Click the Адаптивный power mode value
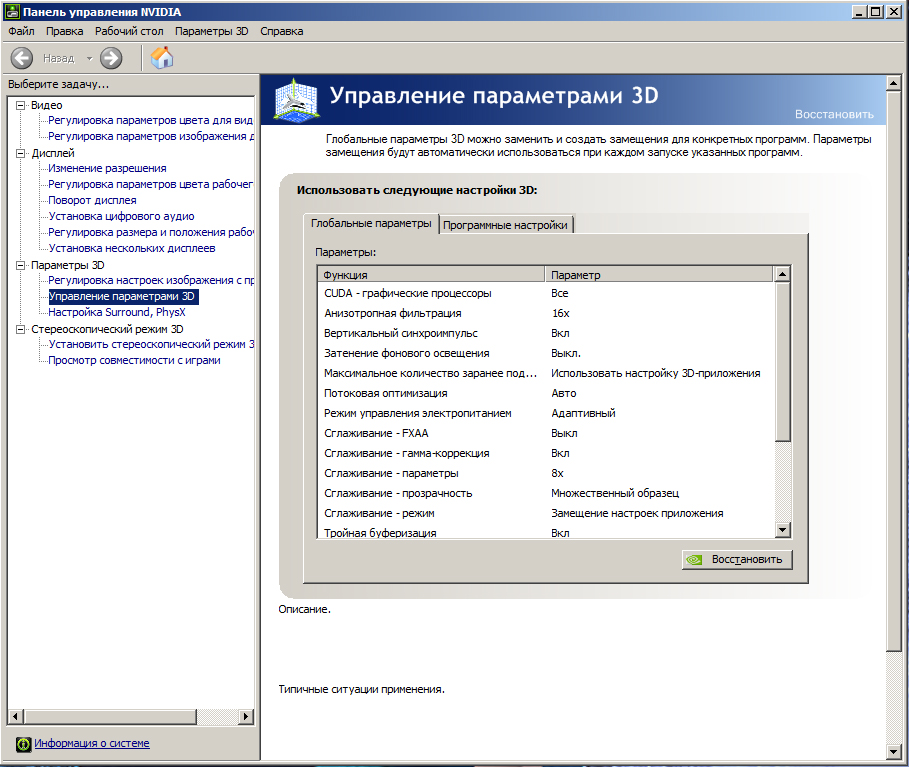This screenshot has height=767, width=909. (x=583, y=413)
